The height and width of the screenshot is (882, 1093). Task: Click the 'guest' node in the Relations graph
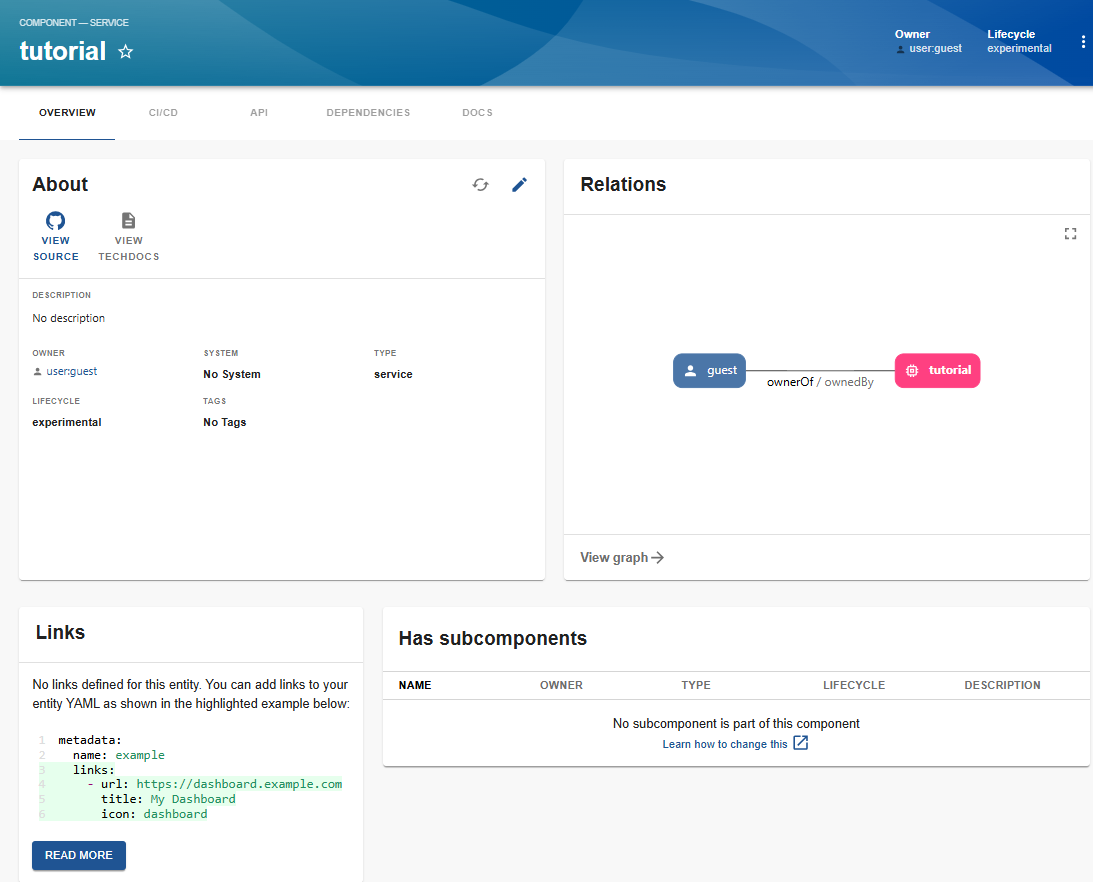point(709,370)
